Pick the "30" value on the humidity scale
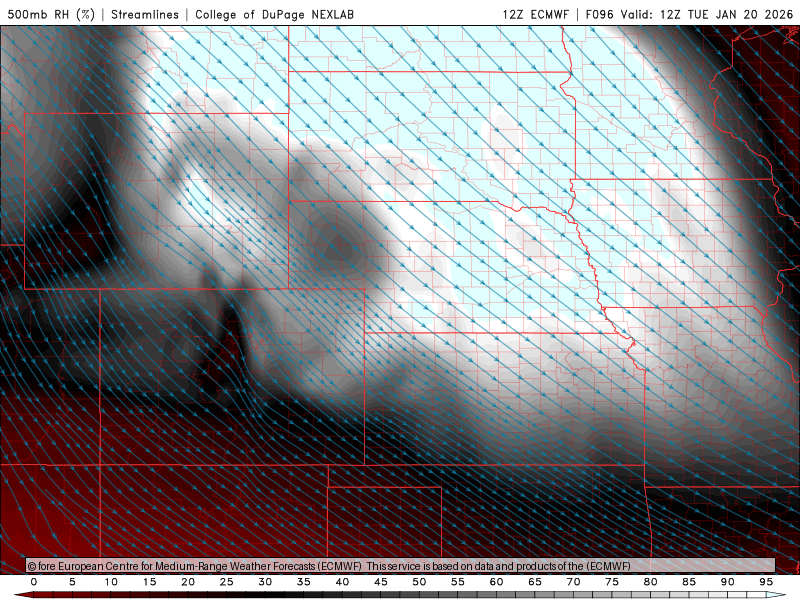Image resolution: width=800 pixels, height=600 pixels. [265, 582]
